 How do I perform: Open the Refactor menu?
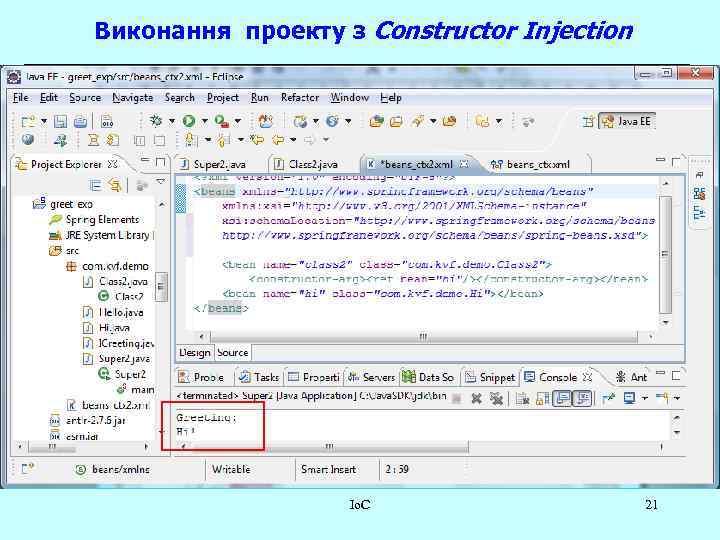[300, 98]
